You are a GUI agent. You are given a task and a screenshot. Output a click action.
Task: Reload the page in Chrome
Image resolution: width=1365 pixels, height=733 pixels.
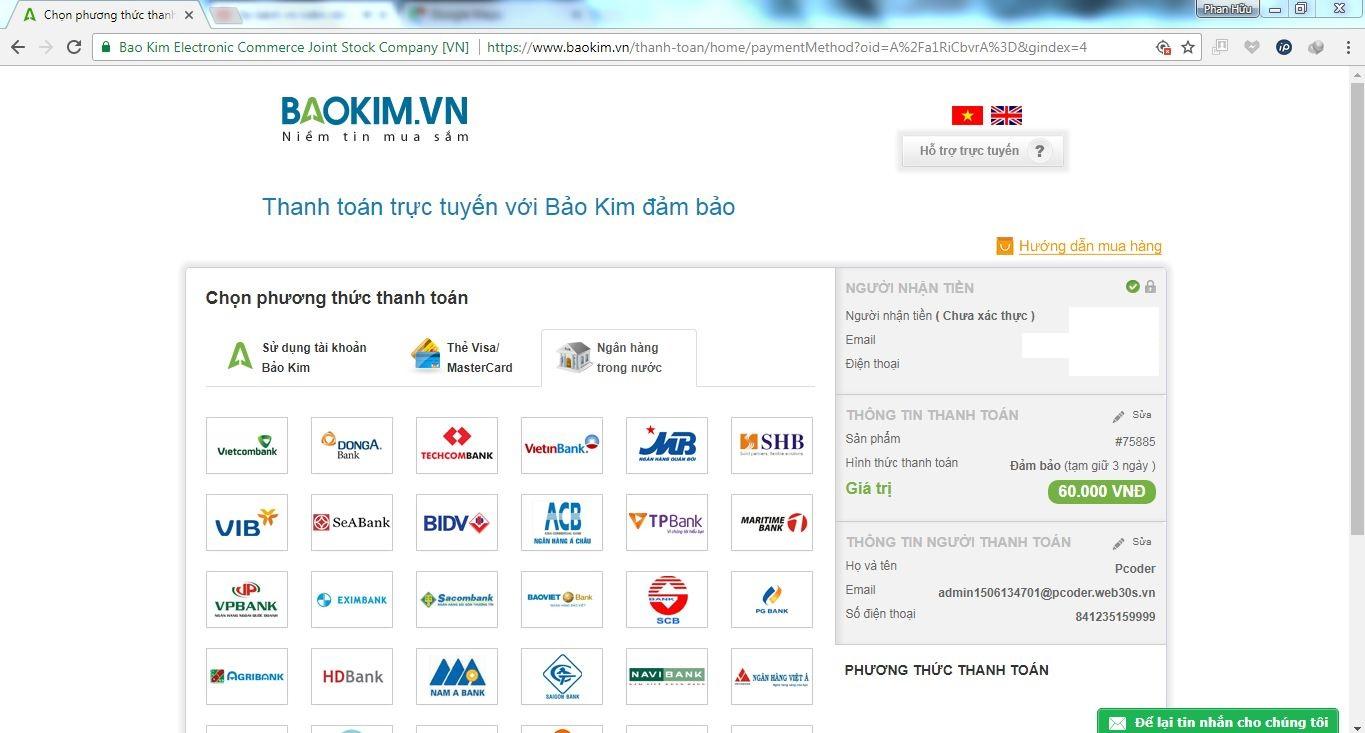[x=74, y=47]
